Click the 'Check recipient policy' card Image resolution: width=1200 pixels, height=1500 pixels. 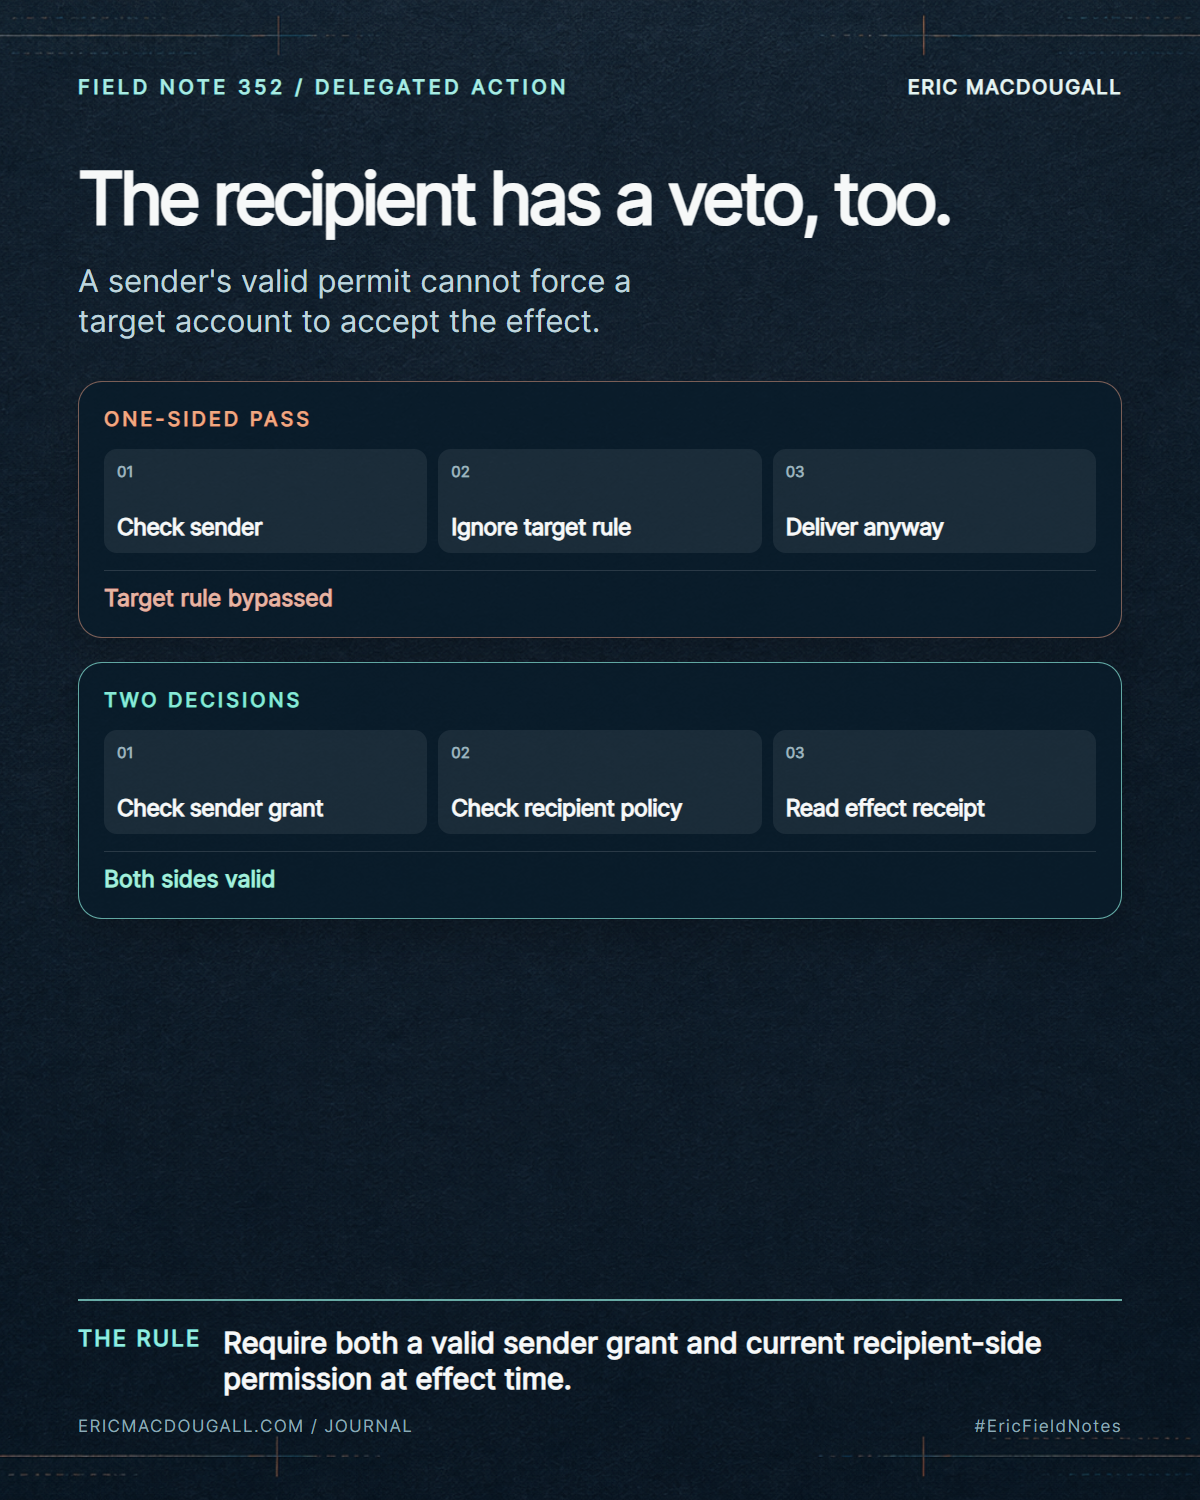(x=600, y=782)
